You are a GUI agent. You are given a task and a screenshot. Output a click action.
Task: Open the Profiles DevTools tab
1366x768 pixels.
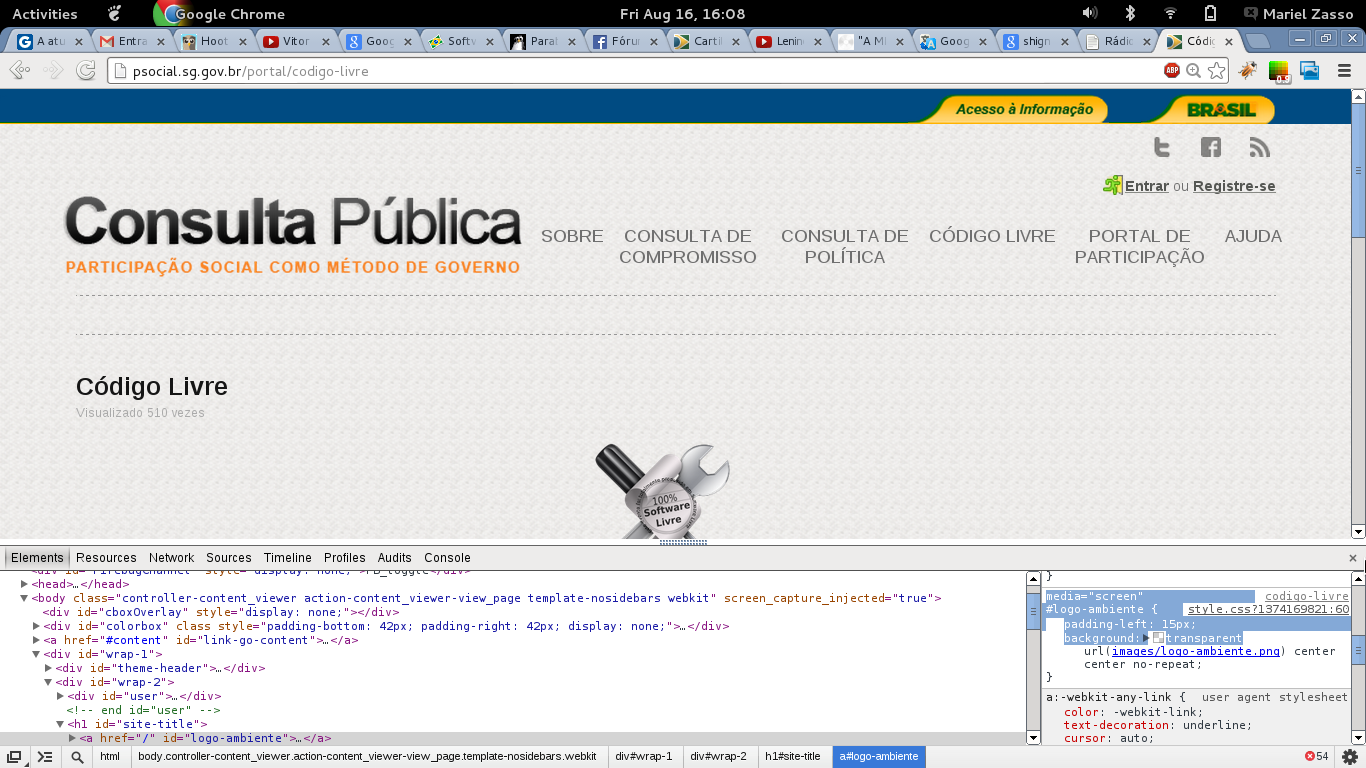(345, 558)
